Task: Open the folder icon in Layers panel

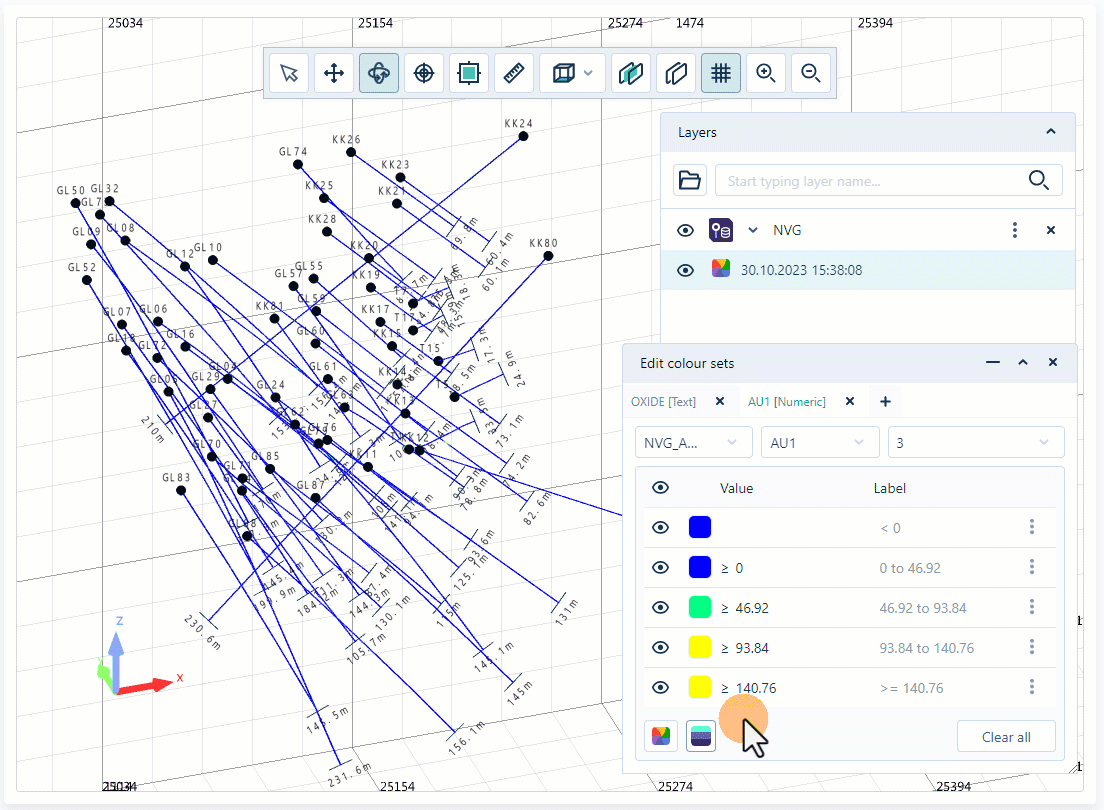Action: click(690, 180)
